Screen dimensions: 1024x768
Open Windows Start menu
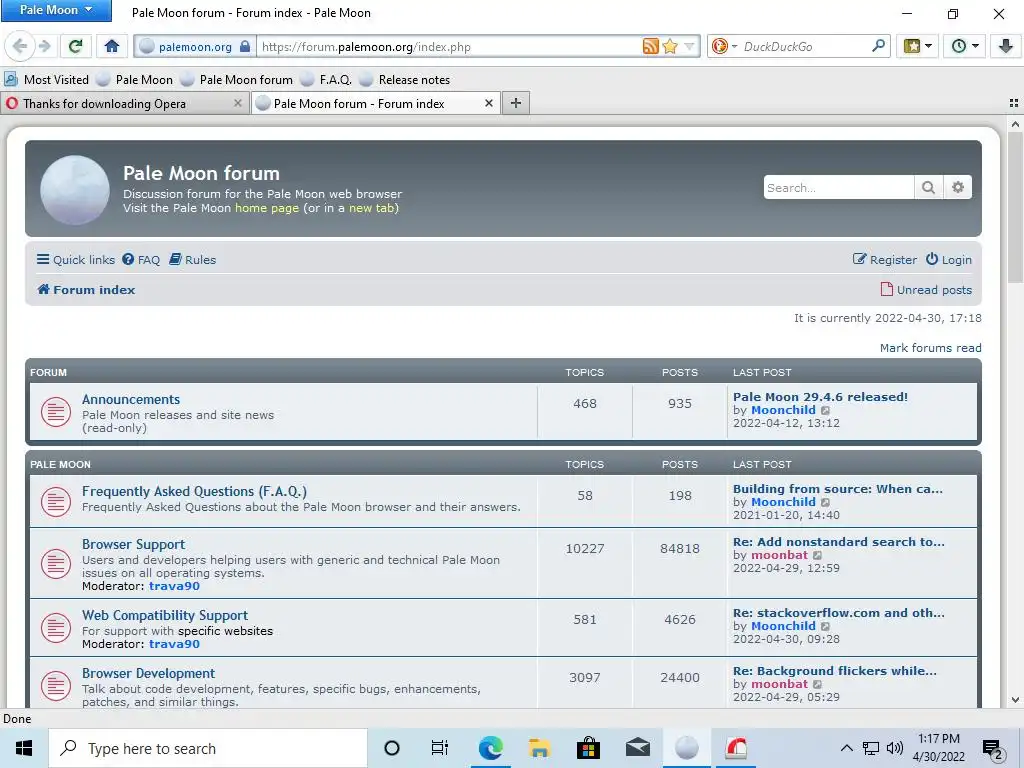(x=24, y=748)
